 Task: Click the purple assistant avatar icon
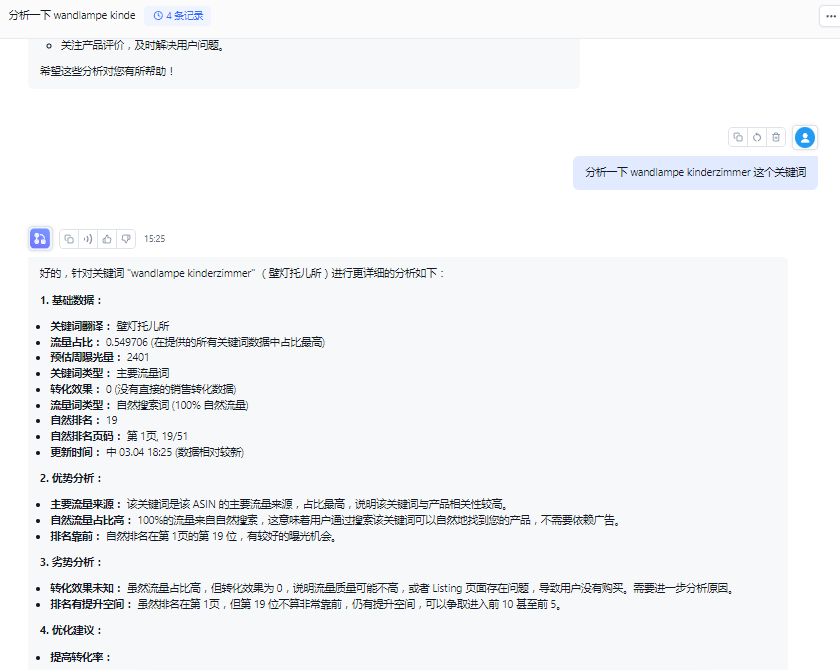tap(40, 239)
